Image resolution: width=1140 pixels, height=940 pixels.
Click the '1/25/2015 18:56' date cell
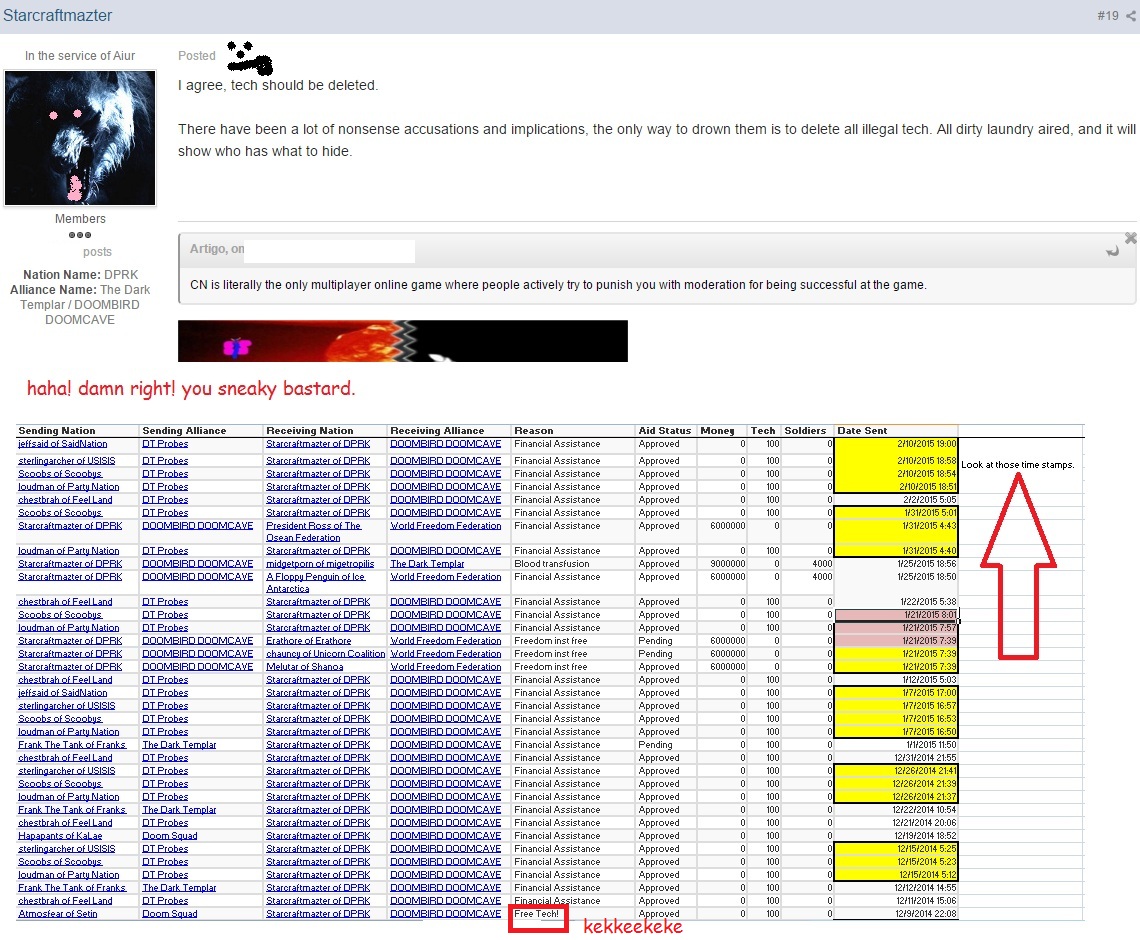896,563
